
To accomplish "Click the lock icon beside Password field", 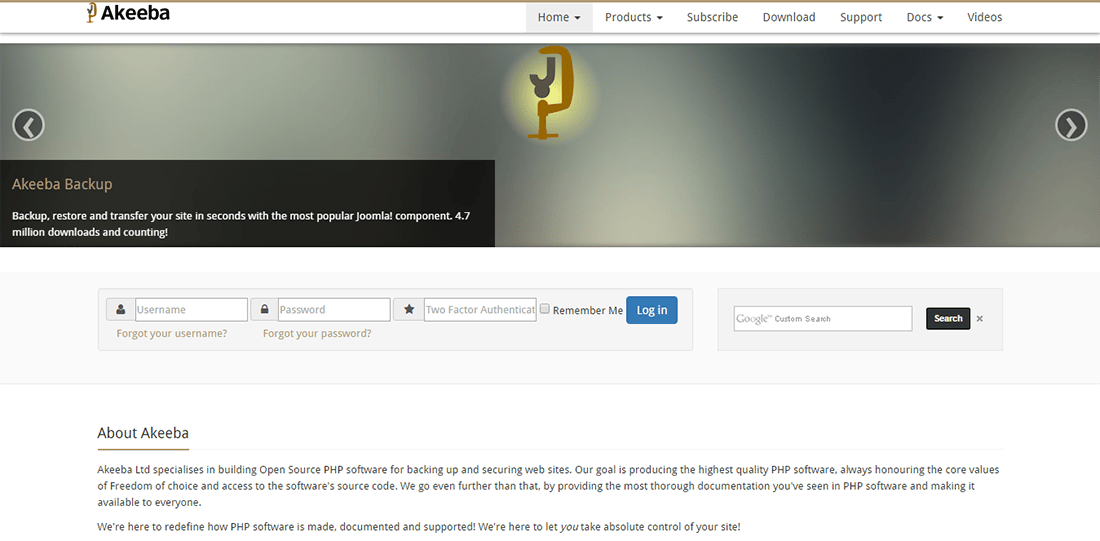I will tap(264, 309).
